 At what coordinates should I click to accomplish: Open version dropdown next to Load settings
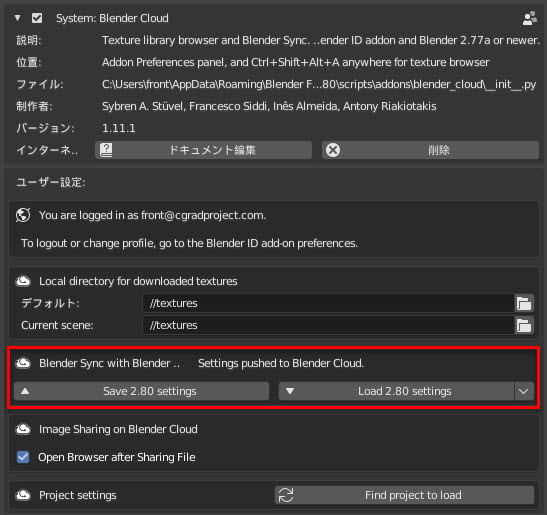(524, 391)
